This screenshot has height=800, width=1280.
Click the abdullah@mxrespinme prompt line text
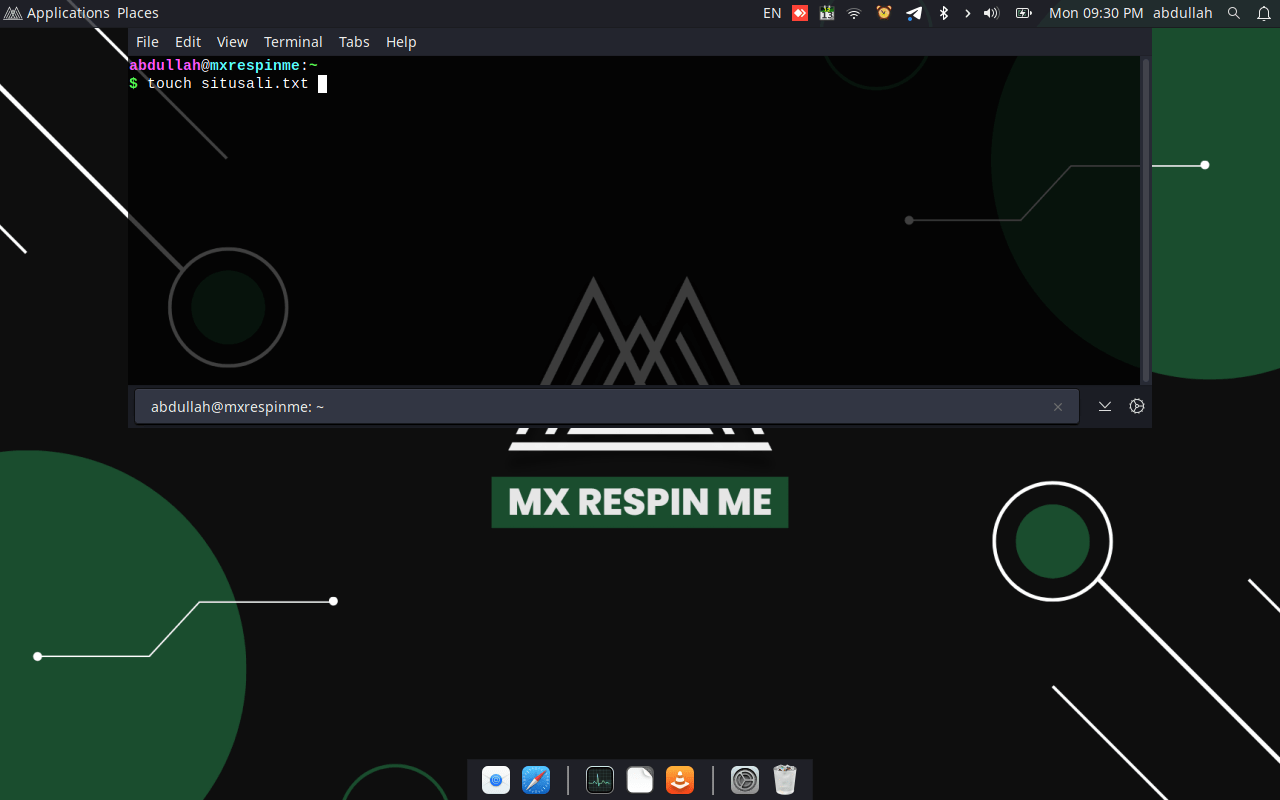coord(223,66)
